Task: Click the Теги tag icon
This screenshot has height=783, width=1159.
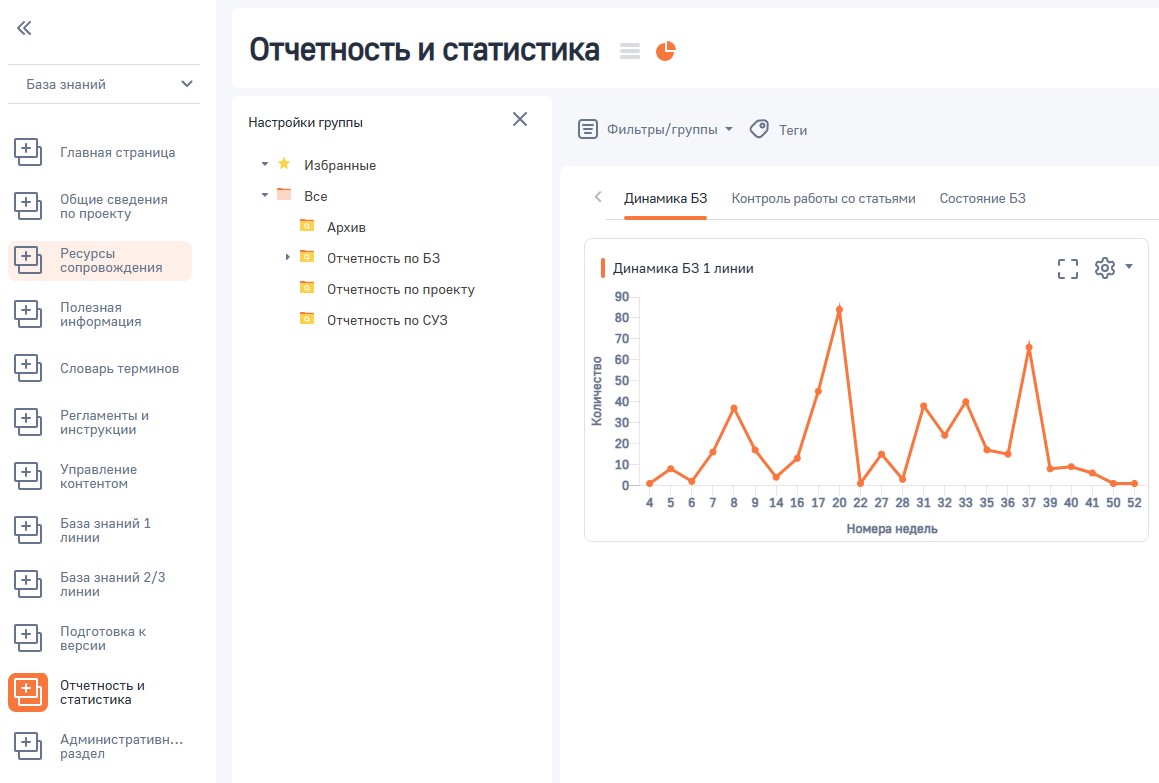Action: [x=758, y=128]
